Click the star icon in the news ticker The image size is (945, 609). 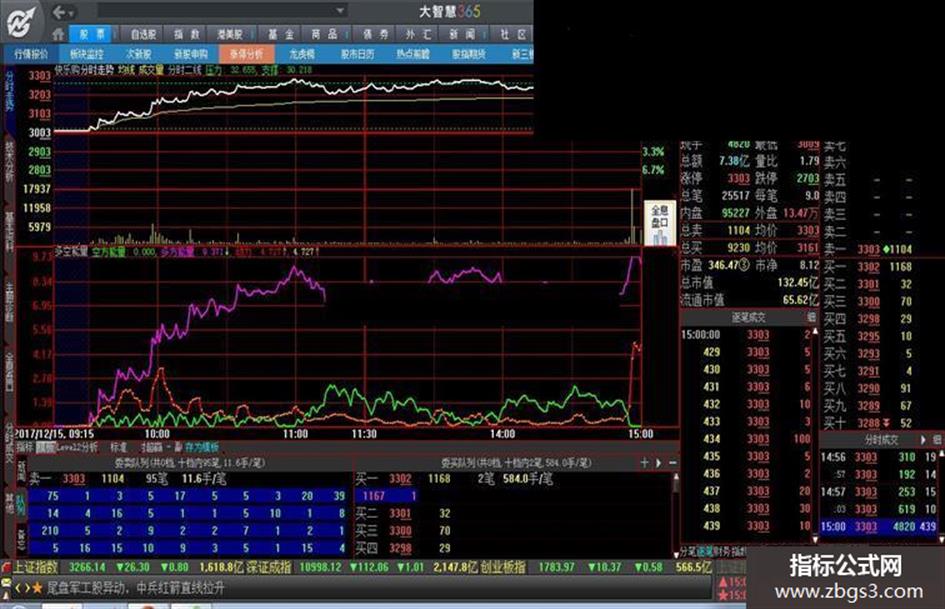tap(37, 588)
